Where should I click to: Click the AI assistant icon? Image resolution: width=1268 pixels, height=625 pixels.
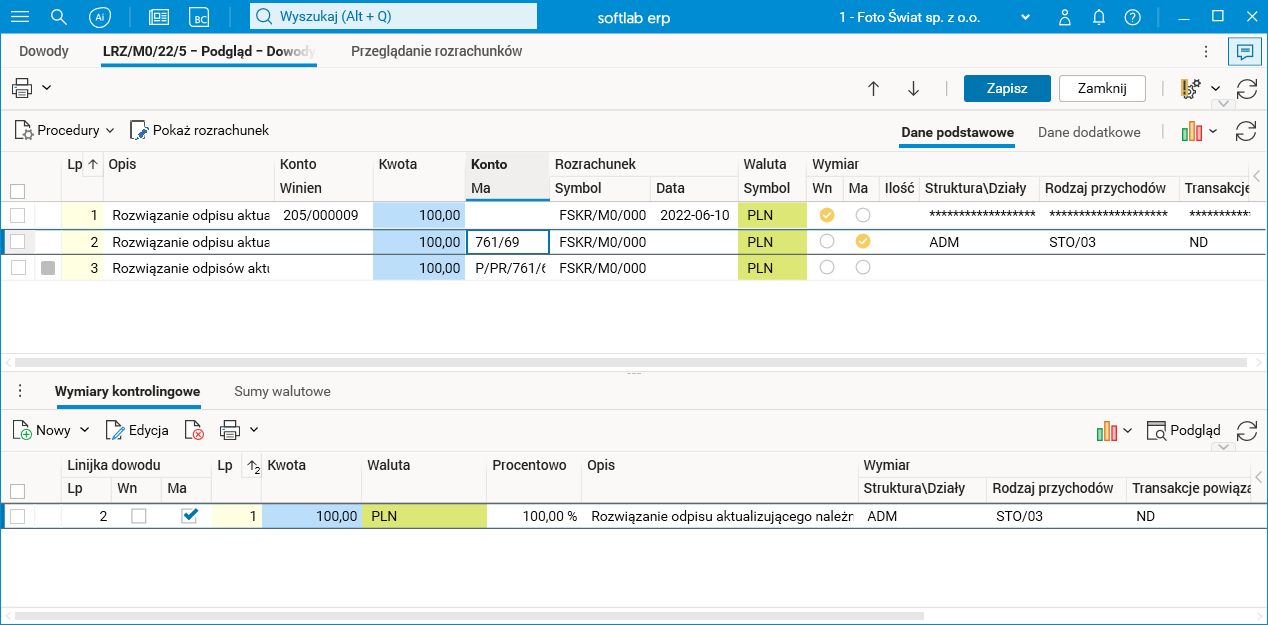pyautogui.click(x=99, y=17)
